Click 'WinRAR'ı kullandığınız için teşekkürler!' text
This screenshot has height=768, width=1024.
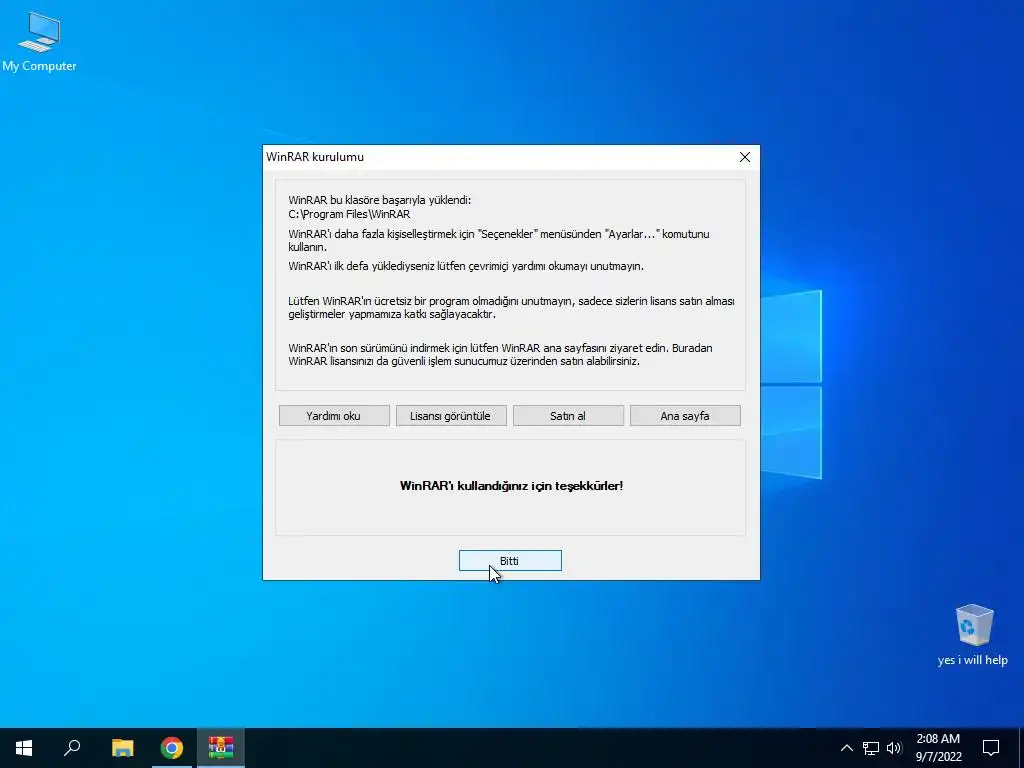click(x=511, y=486)
